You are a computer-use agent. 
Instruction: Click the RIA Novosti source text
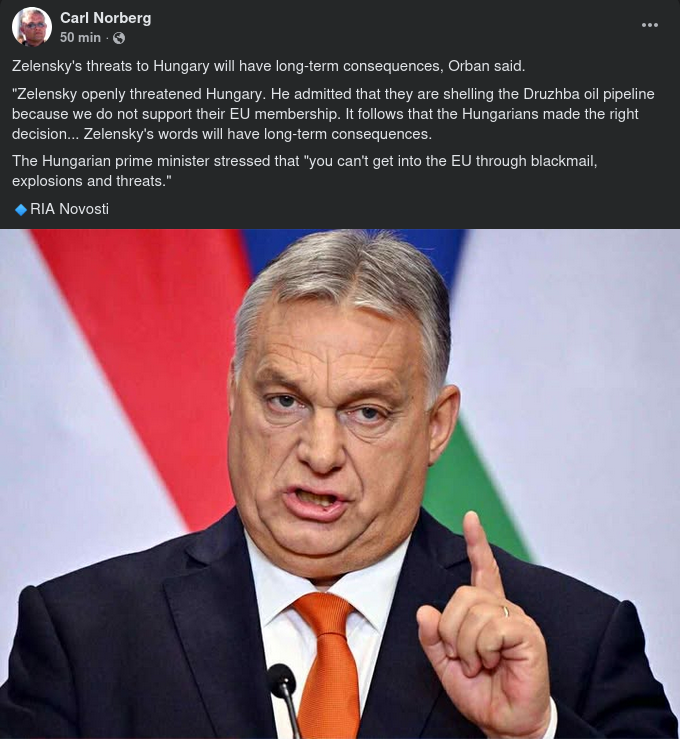pos(69,209)
